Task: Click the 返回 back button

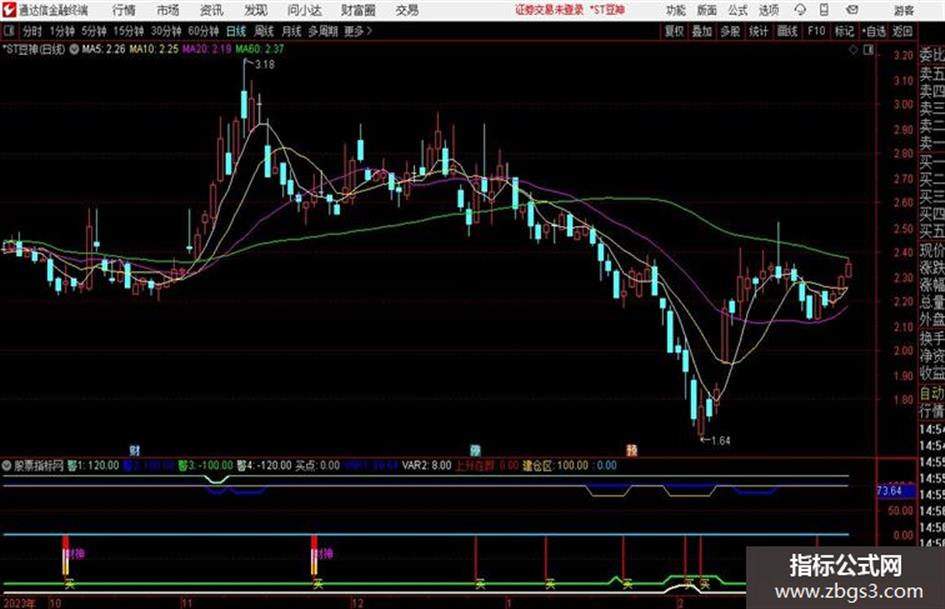Action: pos(902,31)
